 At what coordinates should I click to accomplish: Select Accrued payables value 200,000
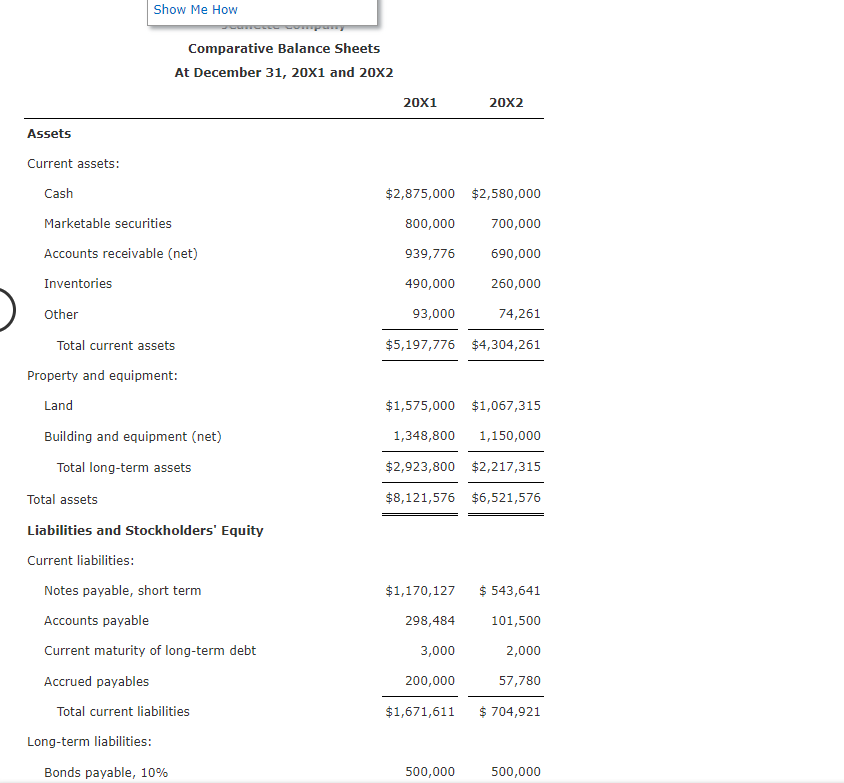coord(430,681)
